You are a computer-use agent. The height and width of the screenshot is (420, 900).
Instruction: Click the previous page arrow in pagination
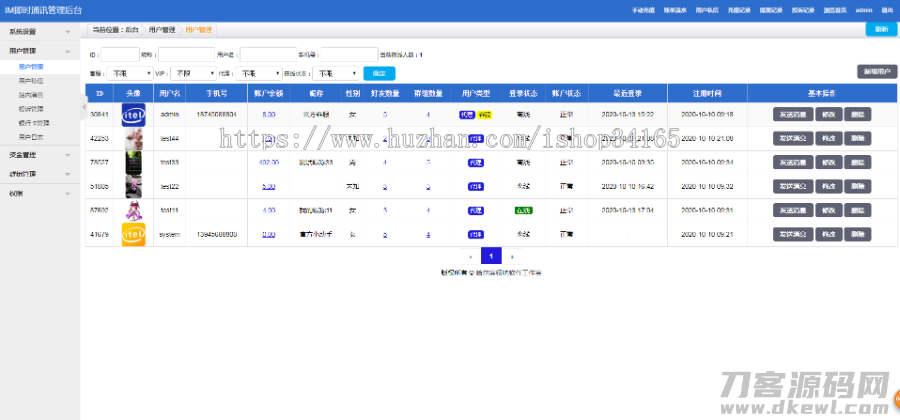pos(470,256)
